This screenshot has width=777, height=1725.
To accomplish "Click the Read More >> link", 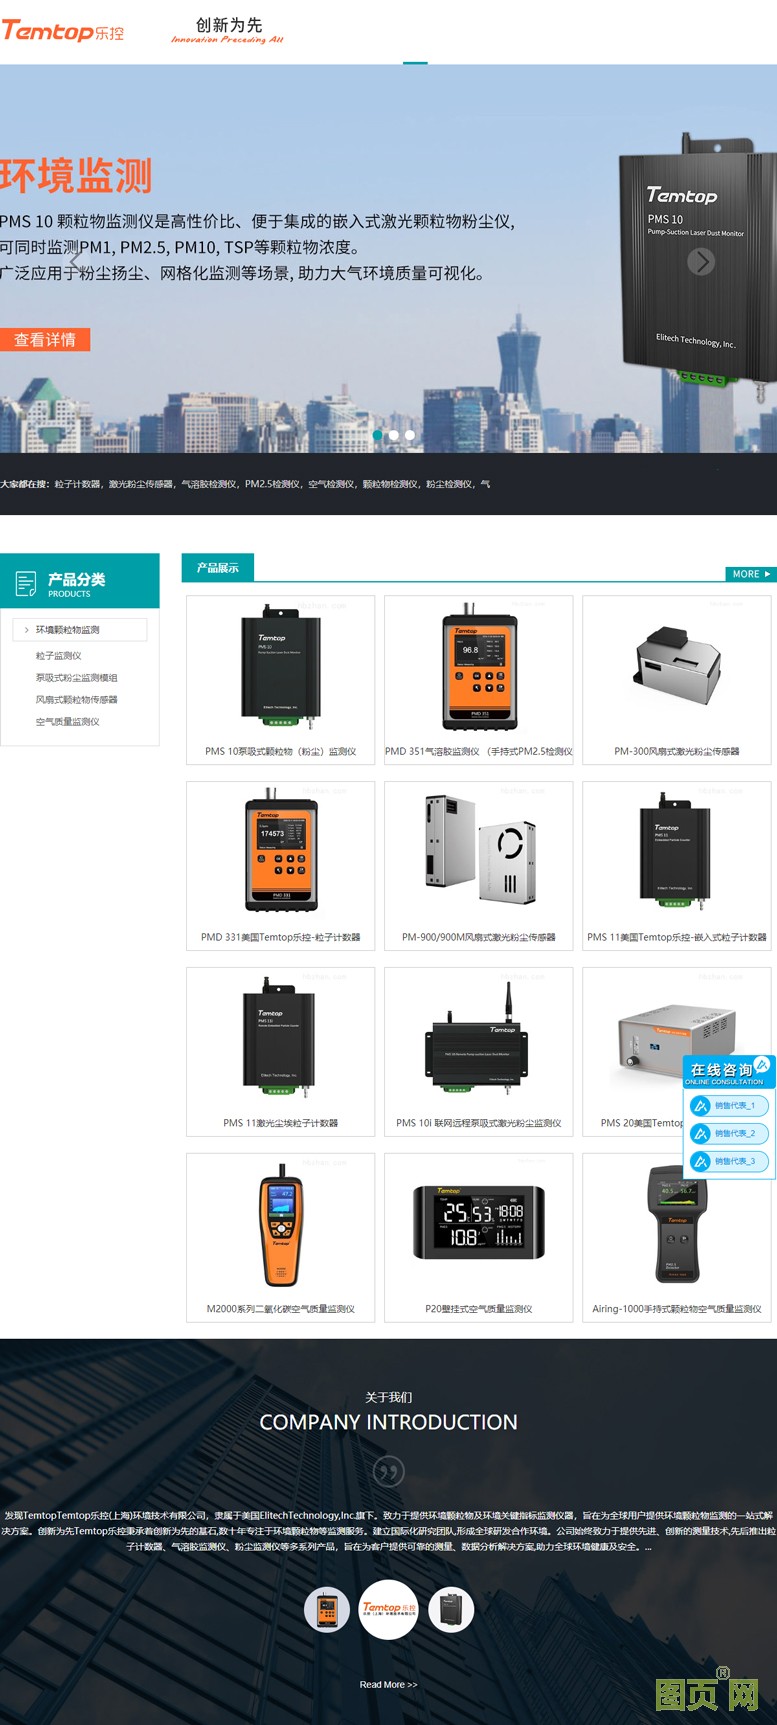I will pyautogui.click(x=388, y=1685).
